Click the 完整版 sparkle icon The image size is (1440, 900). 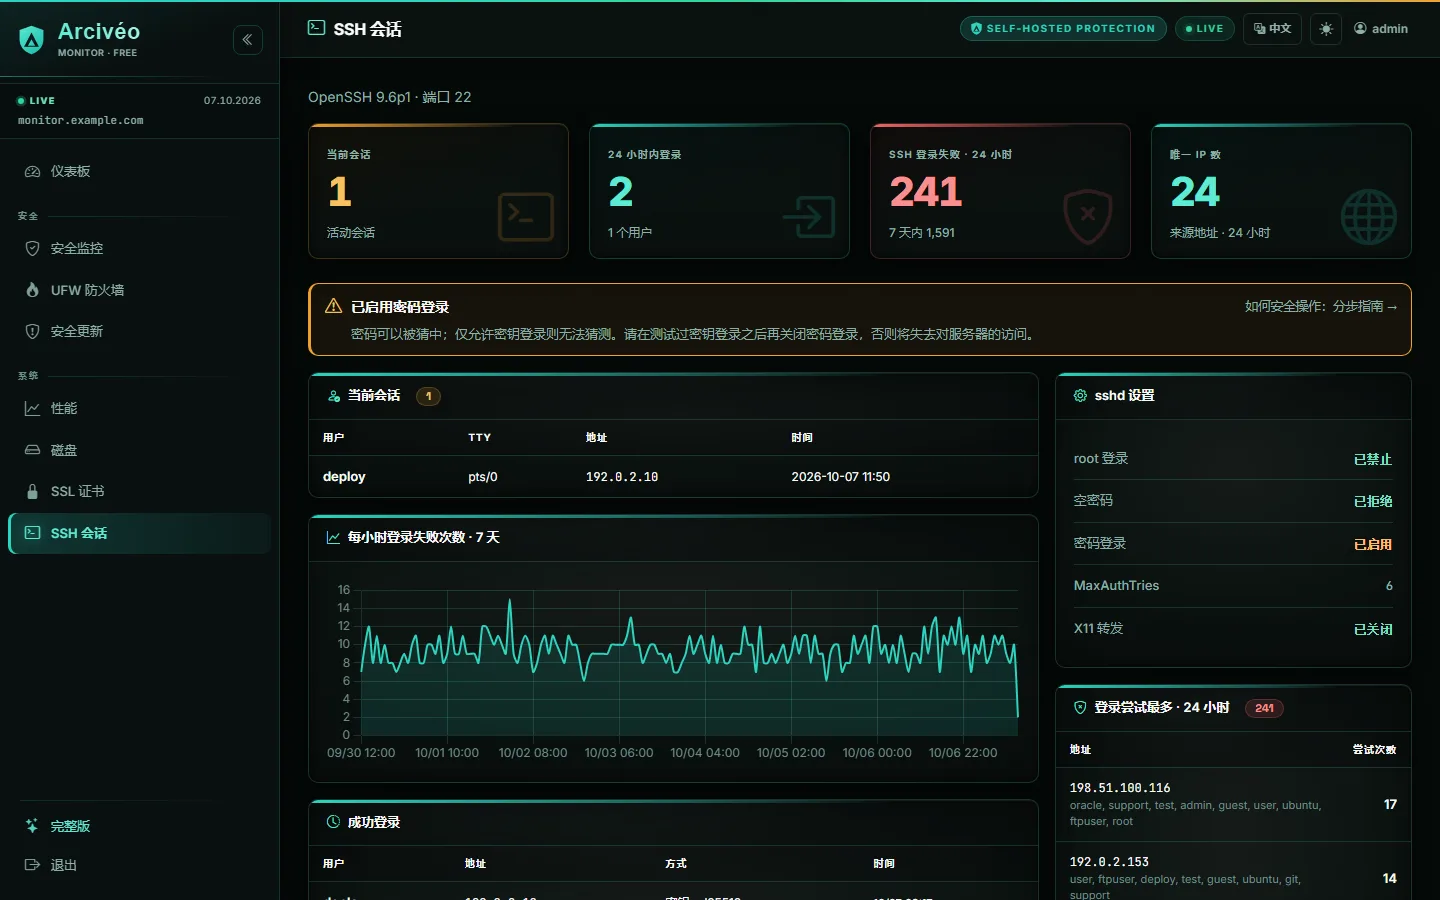click(32, 826)
